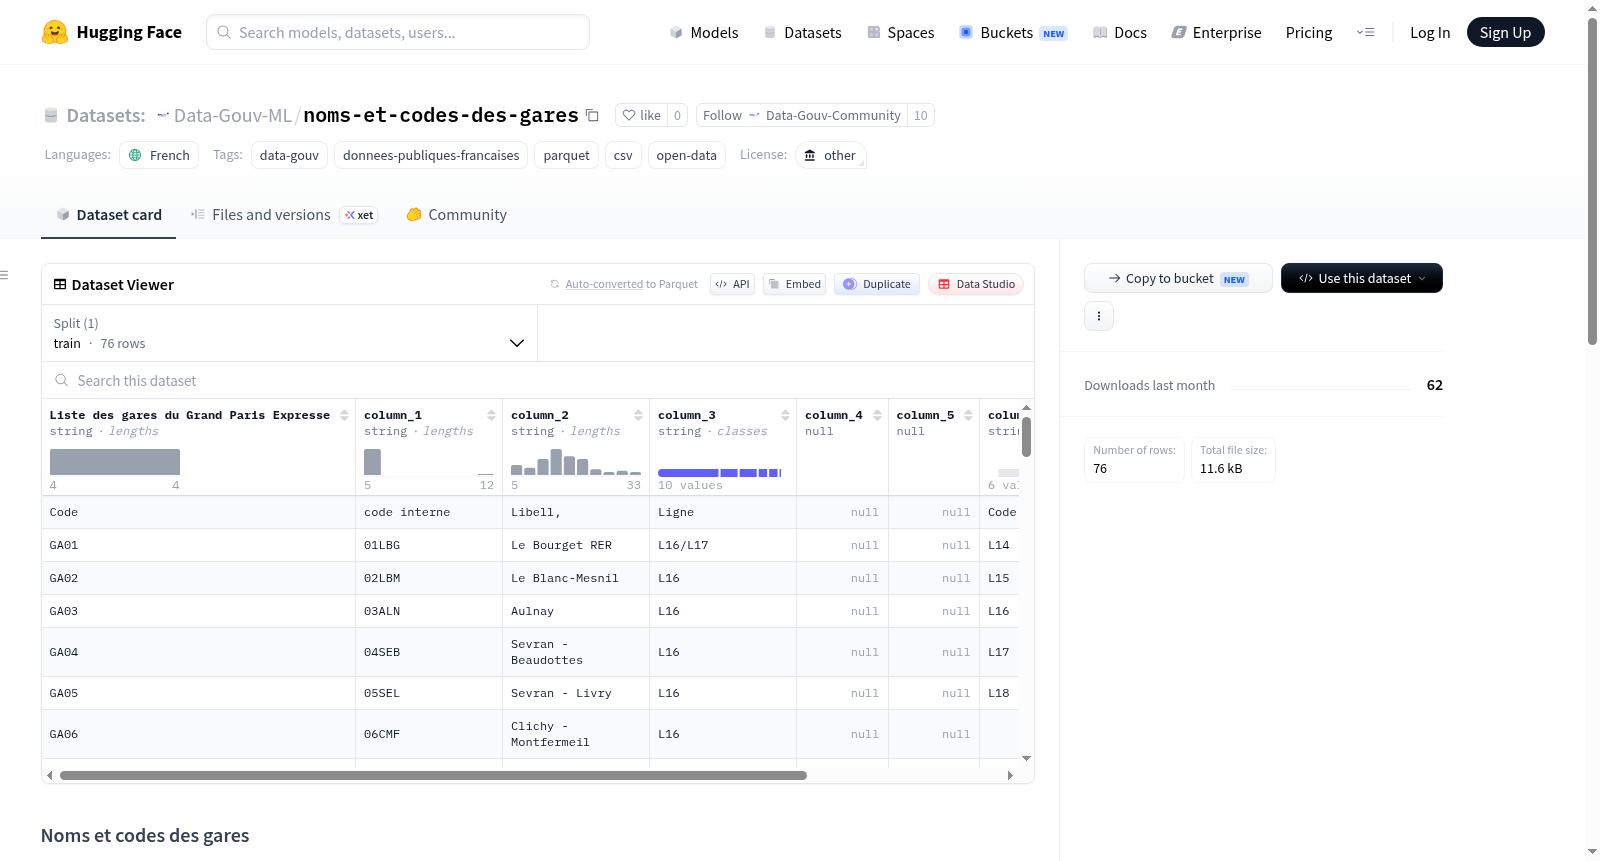Open the Models page

coord(704,32)
